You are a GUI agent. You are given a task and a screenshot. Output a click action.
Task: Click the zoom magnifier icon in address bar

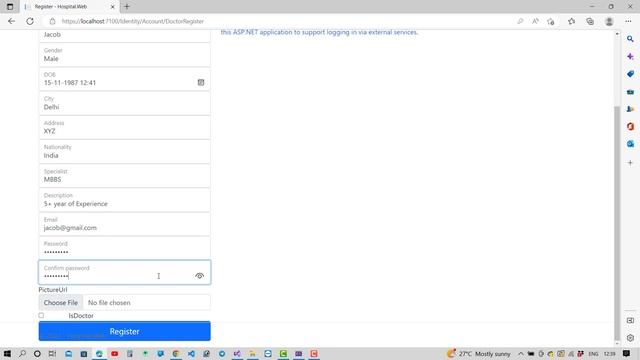520,21
